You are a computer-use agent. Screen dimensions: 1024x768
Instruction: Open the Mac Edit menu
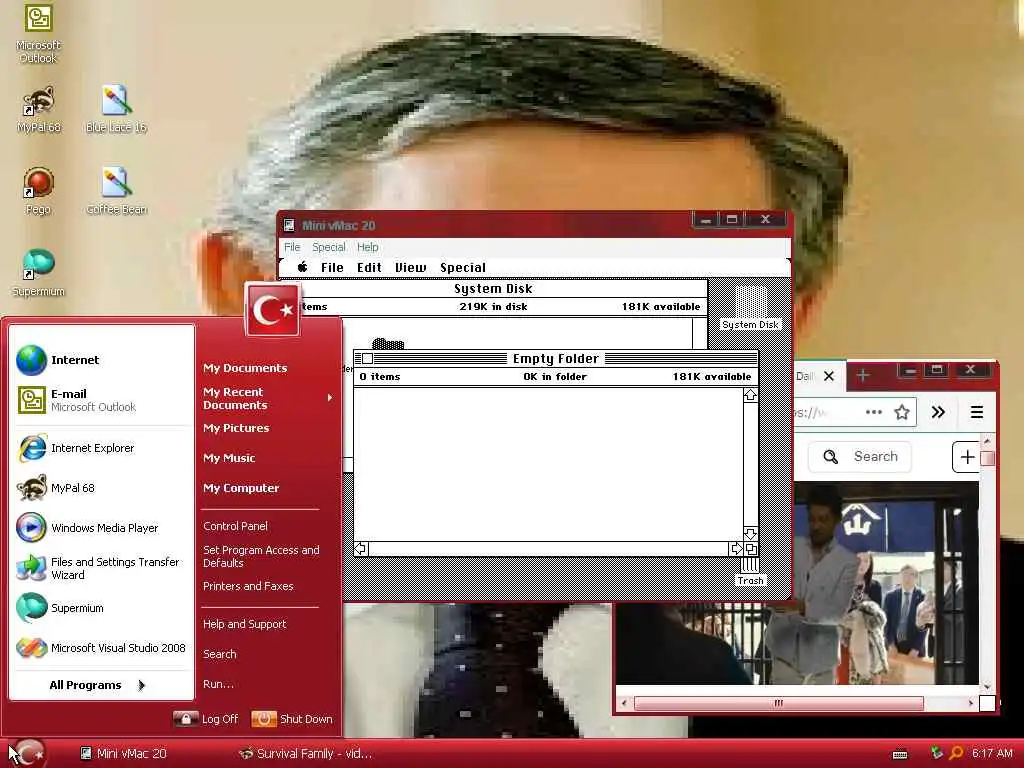click(369, 267)
